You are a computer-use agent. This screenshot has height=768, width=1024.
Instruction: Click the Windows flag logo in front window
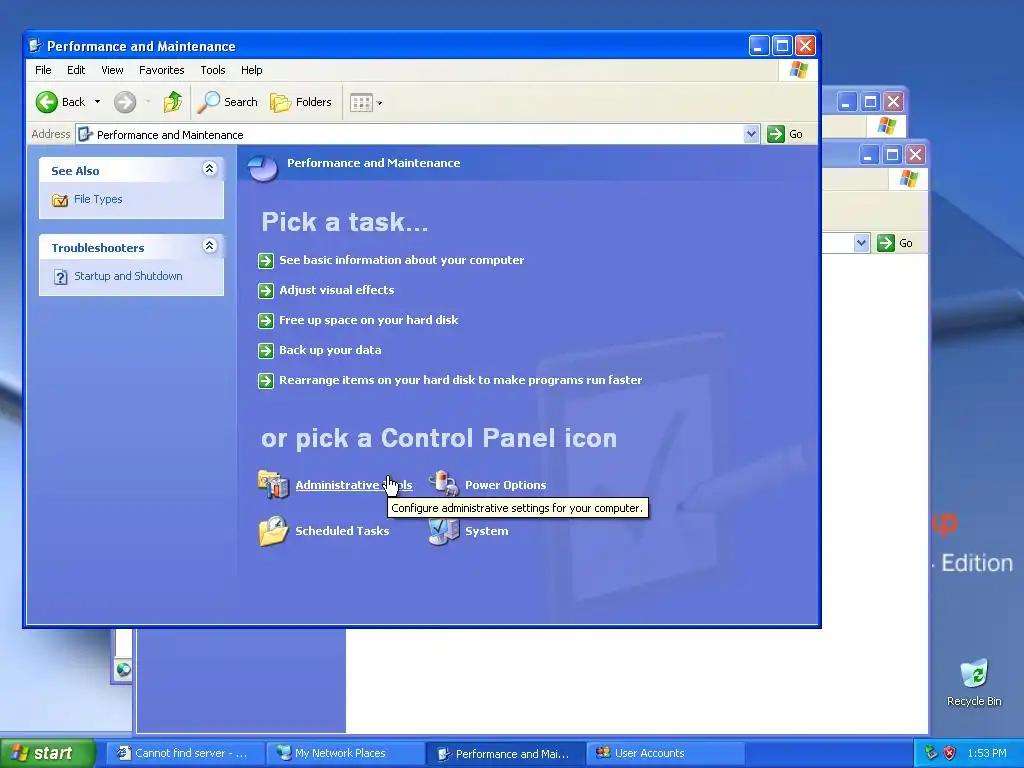798,70
